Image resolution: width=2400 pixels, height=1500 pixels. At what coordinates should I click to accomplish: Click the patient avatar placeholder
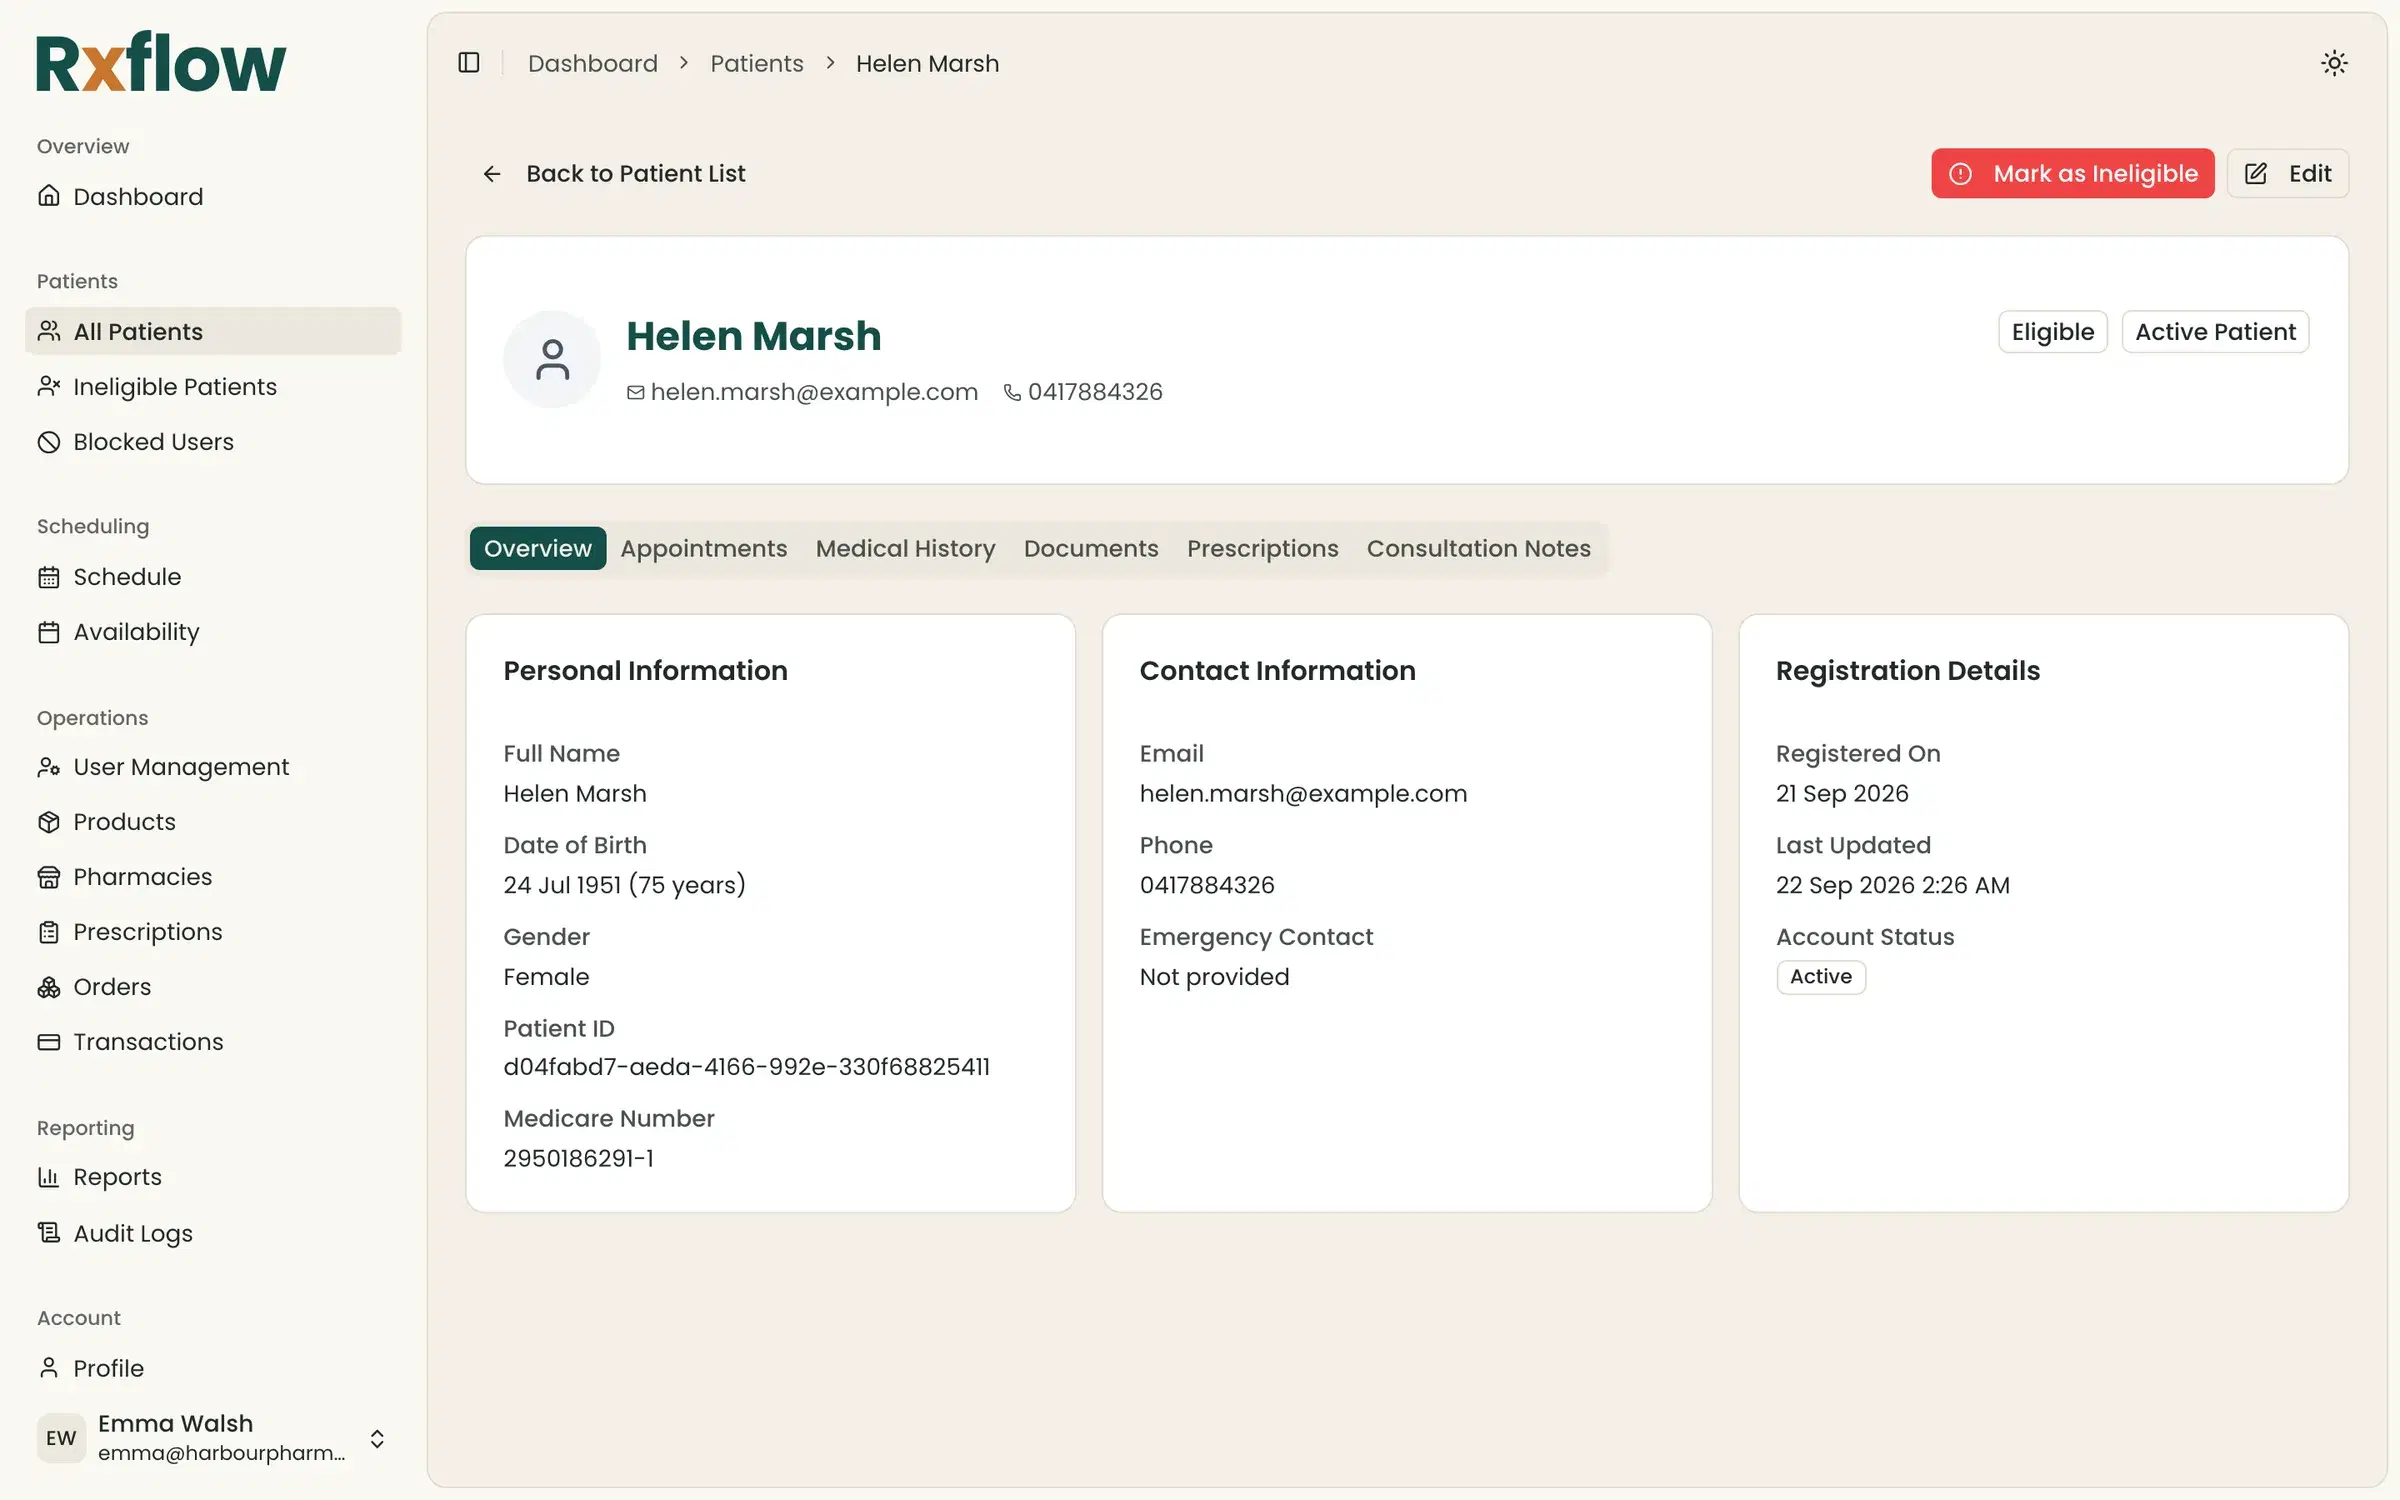pyautogui.click(x=552, y=359)
